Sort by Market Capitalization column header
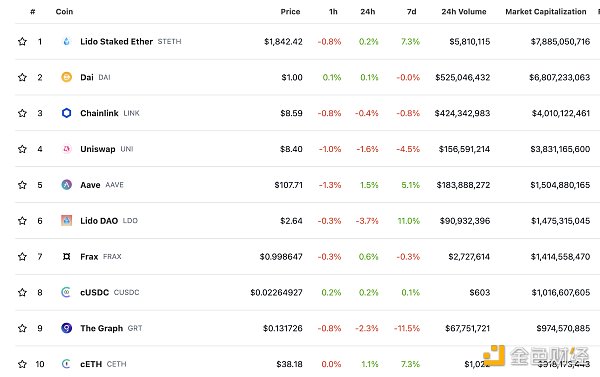The image size is (600, 377). (546, 11)
